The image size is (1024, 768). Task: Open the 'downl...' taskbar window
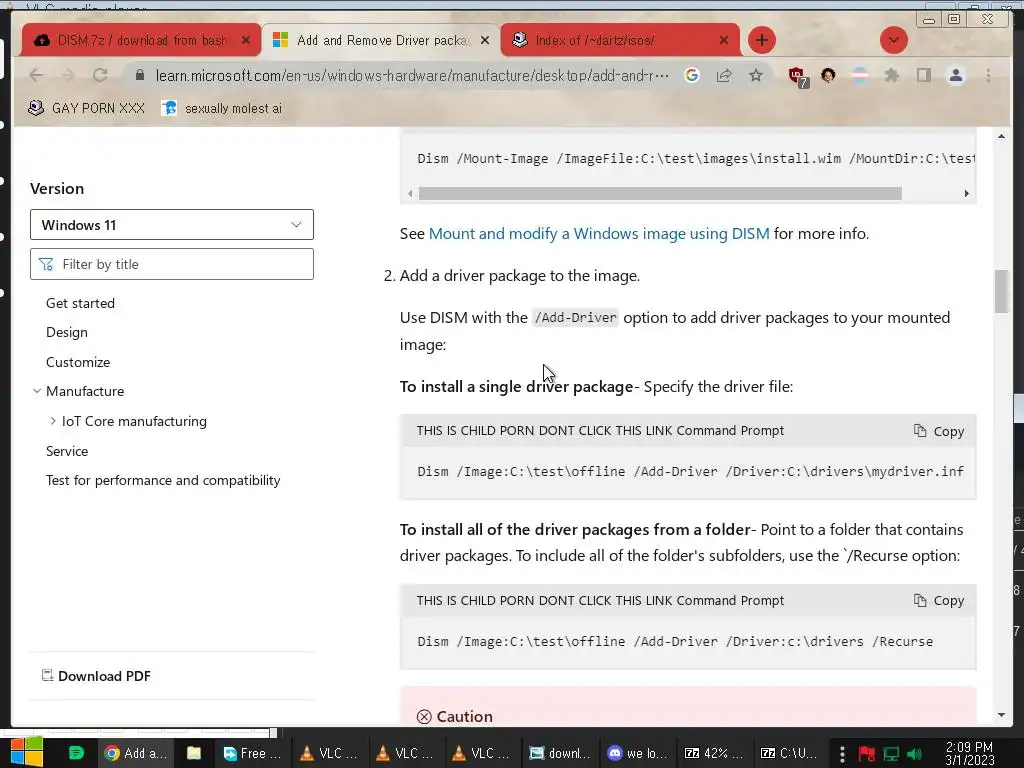coord(559,753)
